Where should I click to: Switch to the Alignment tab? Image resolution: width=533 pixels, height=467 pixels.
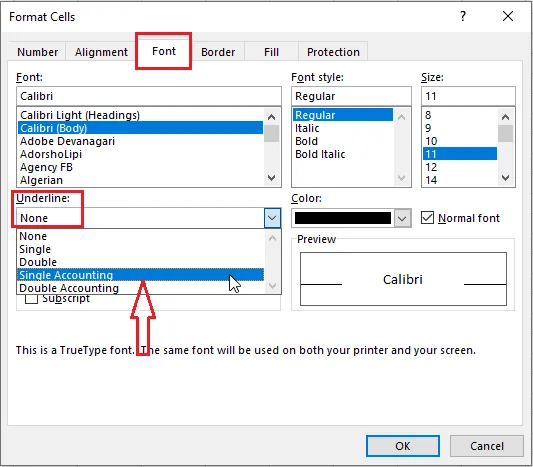tap(101, 52)
